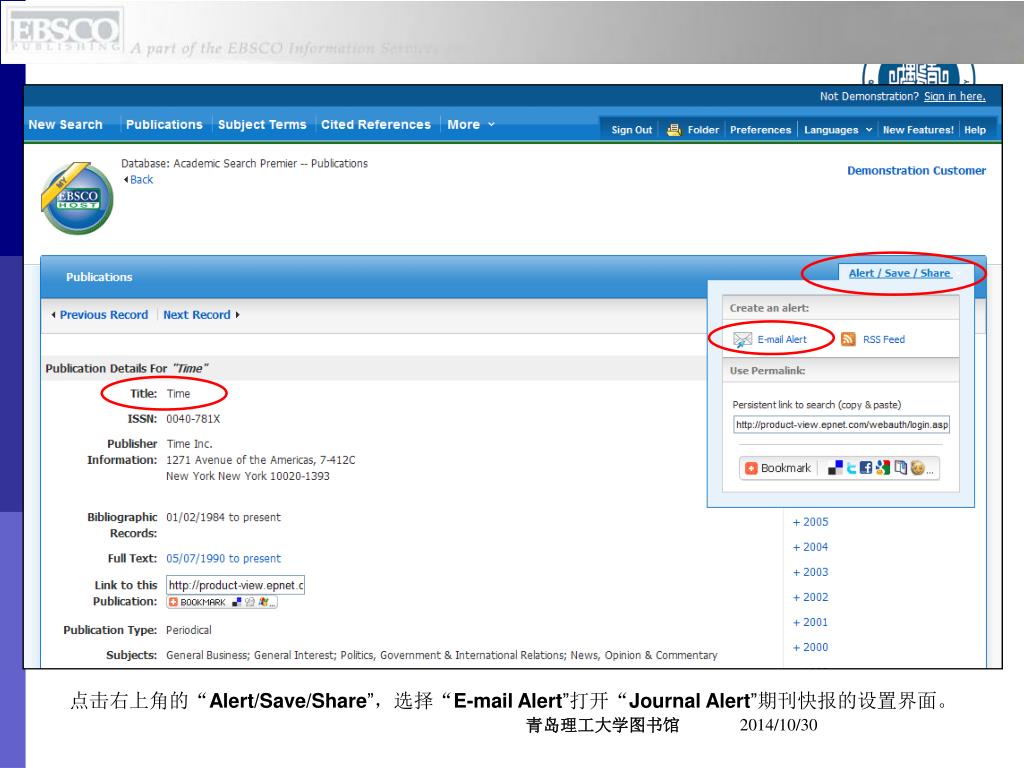
Task: Go to New Search
Action: [65, 125]
